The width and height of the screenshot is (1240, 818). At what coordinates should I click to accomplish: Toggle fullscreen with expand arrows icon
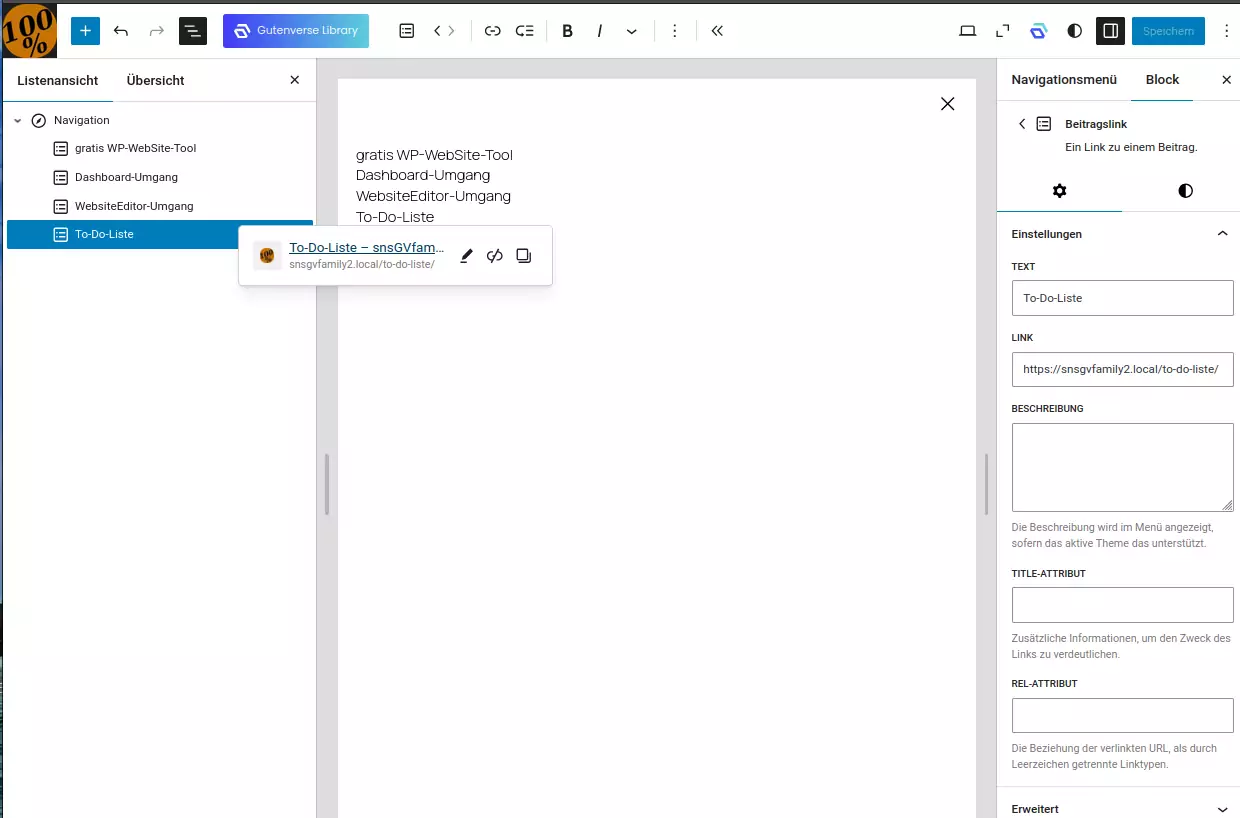1003,31
